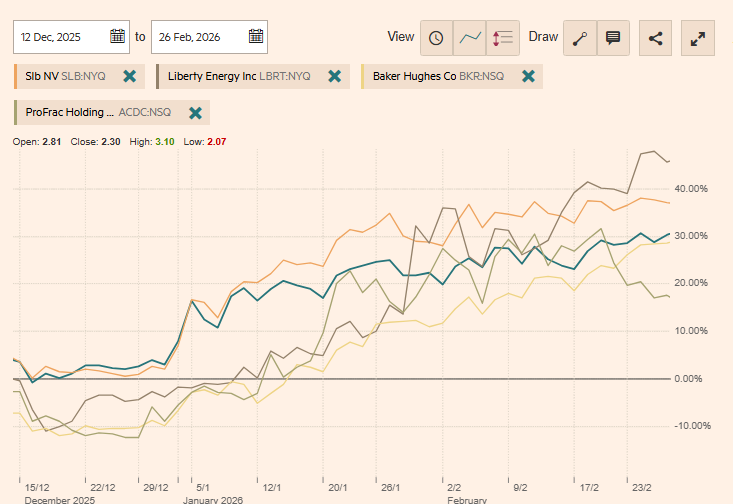
Task: Remove Baker Hughes Co from chart
Action: (528, 75)
